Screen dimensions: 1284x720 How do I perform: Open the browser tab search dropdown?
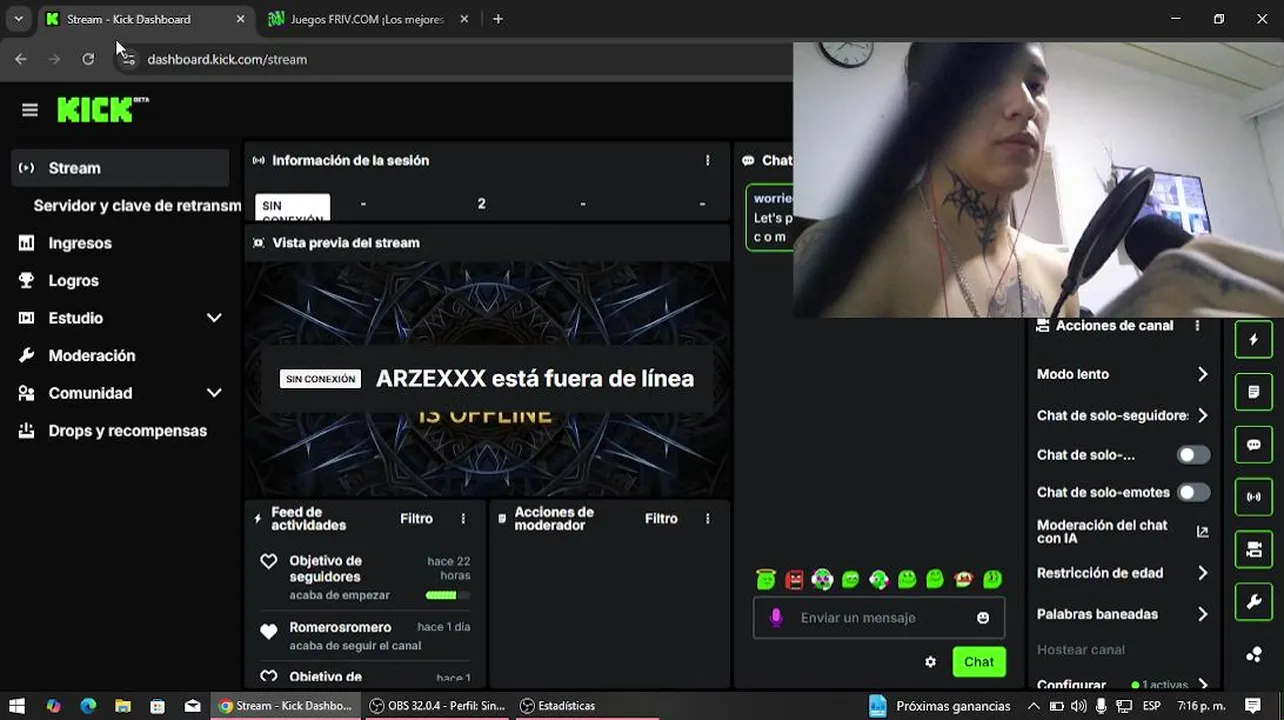click(x=18, y=19)
